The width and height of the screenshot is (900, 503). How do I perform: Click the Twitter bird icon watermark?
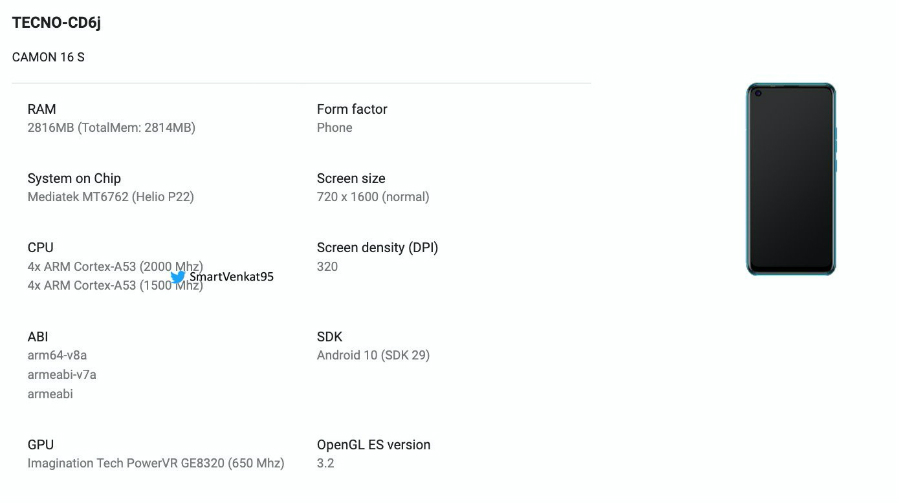[178, 277]
